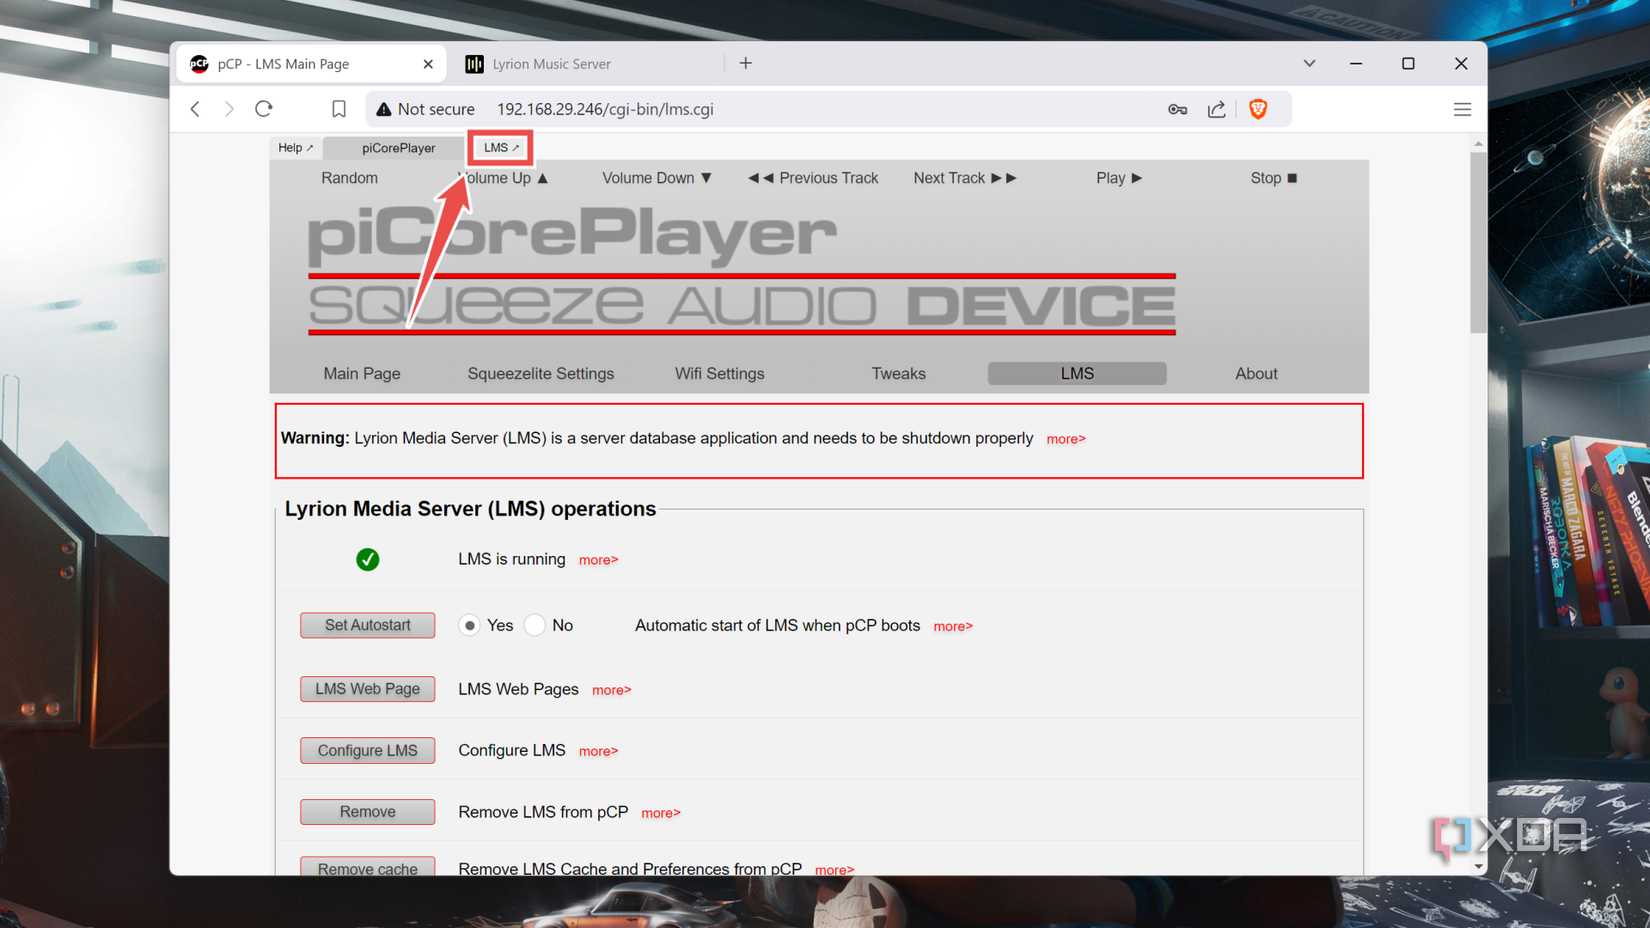Open the browser tab list chevron
The height and width of the screenshot is (928, 1650).
1308,62
